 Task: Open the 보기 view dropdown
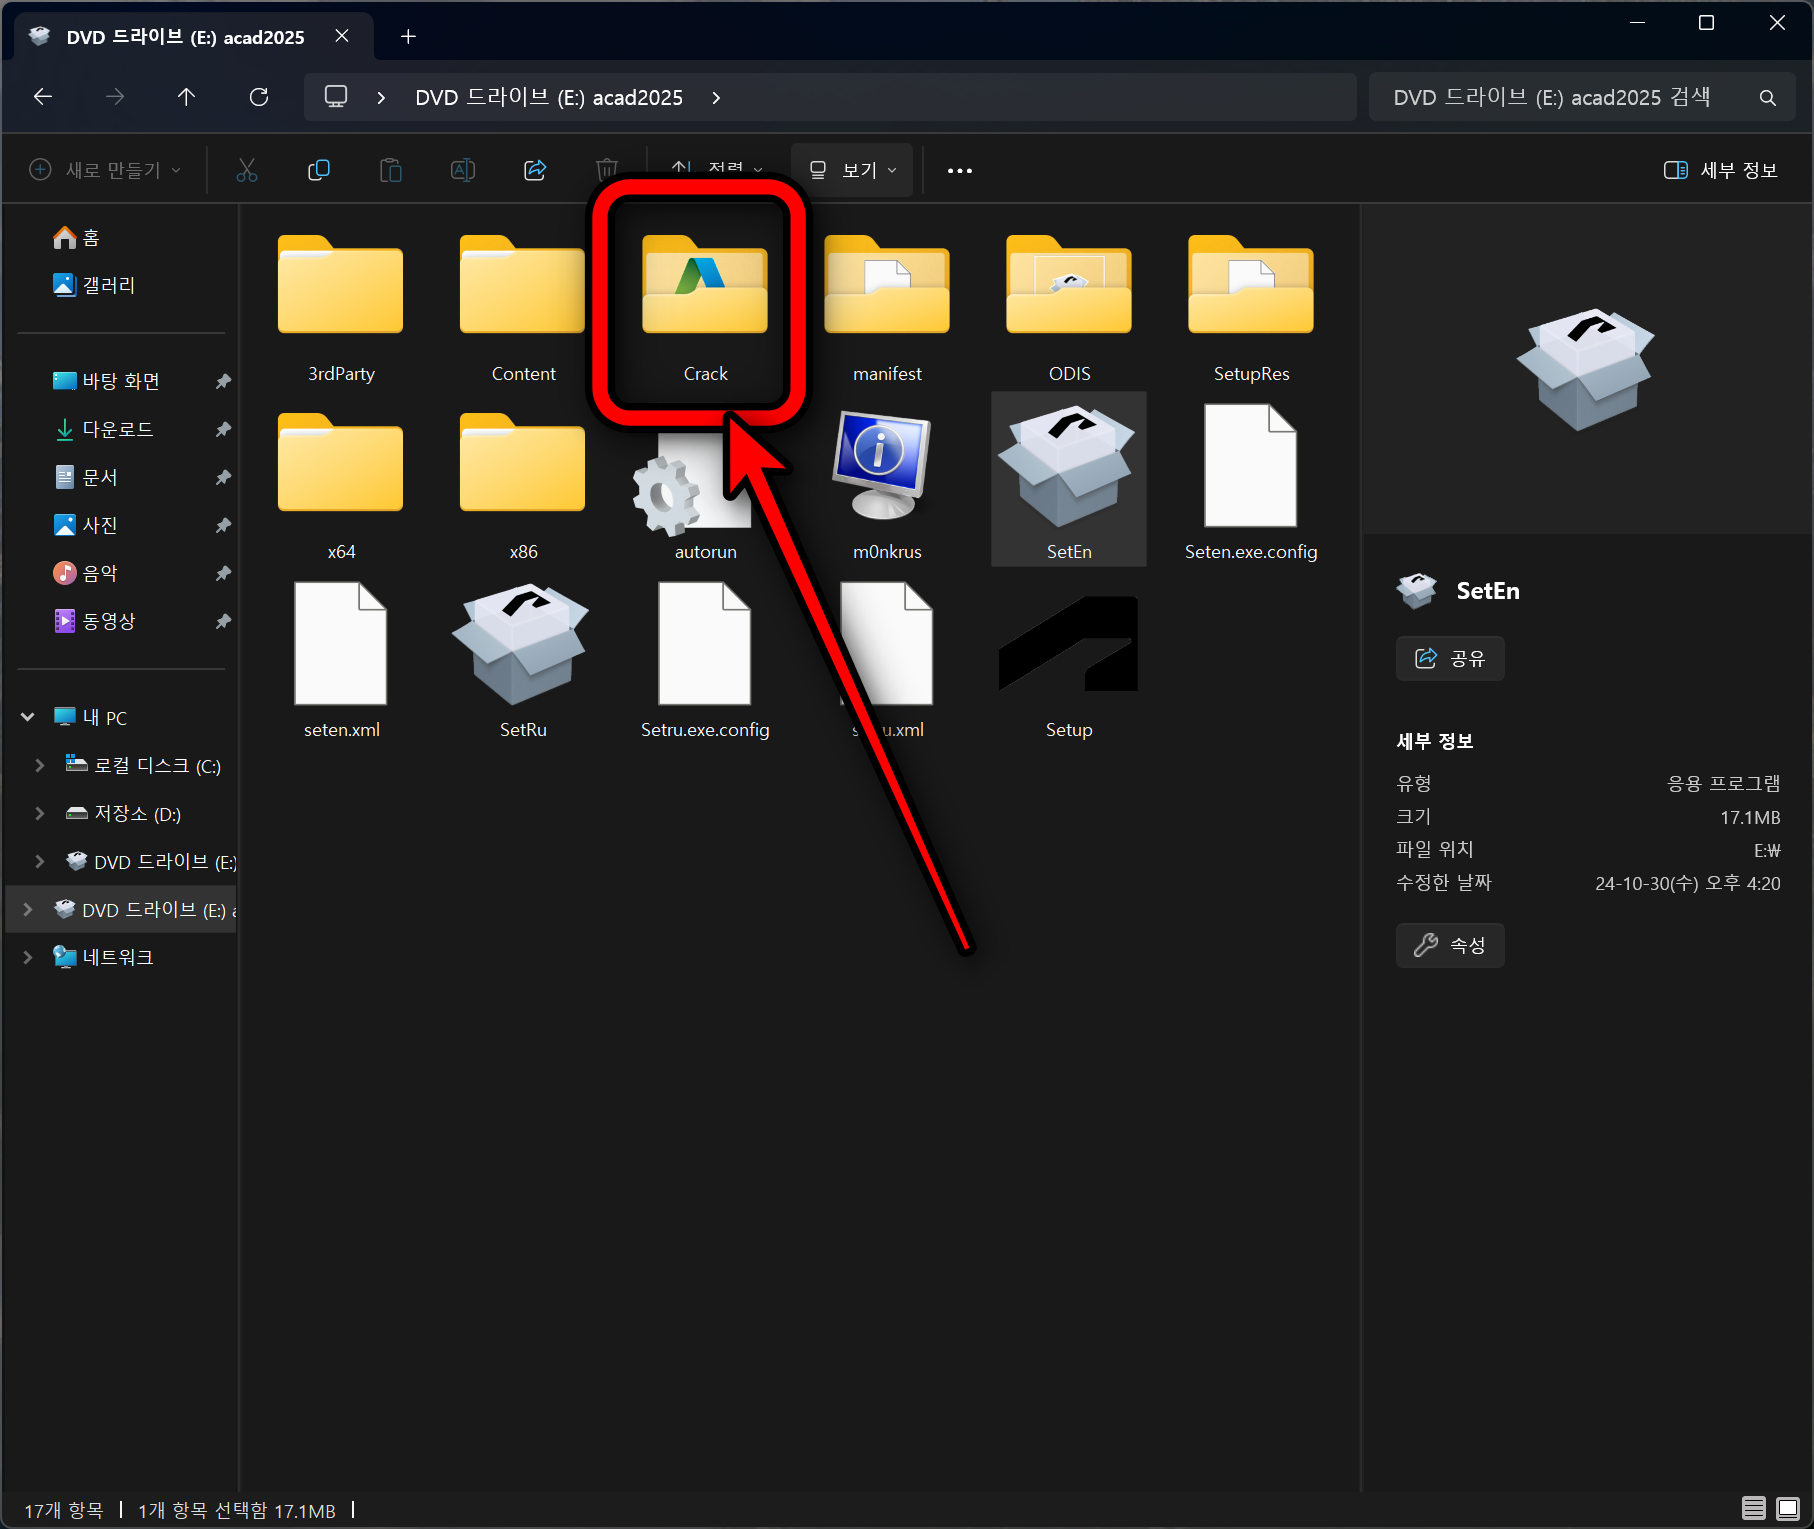pyautogui.click(x=852, y=170)
